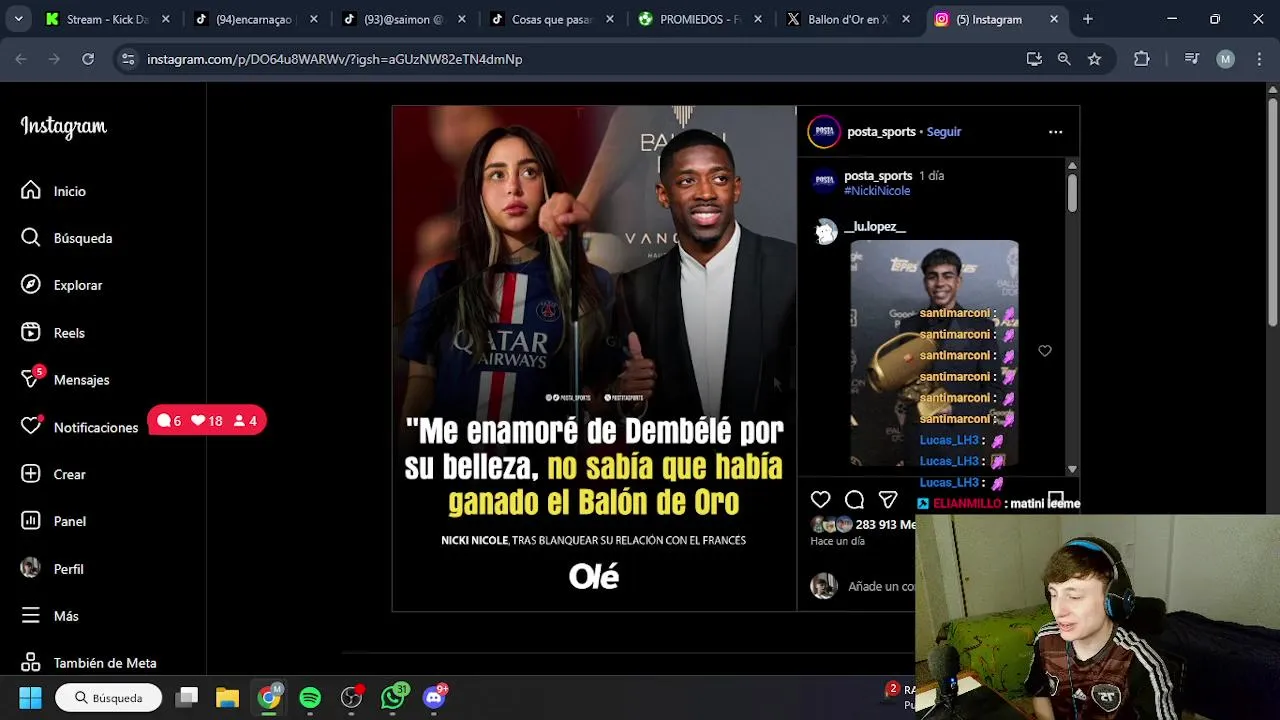Click the comments scroll down arrow
The width and height of the screenshot is (1280, 720).
[1072, 469]
